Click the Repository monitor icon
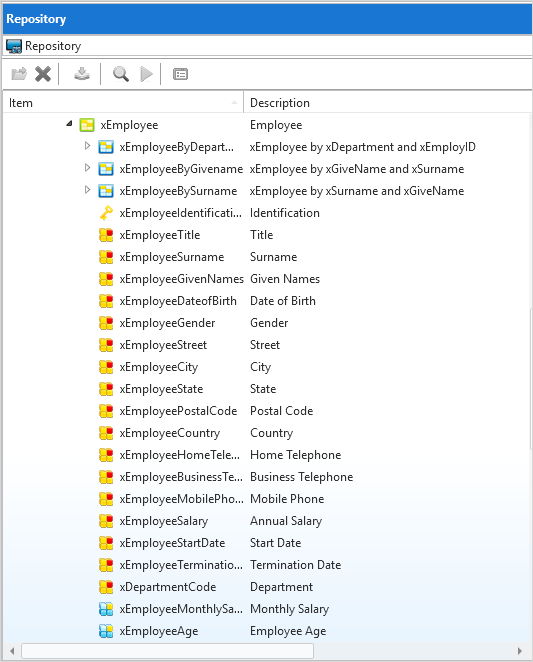This screenshot has height=662, width=533. coord(14,46)
